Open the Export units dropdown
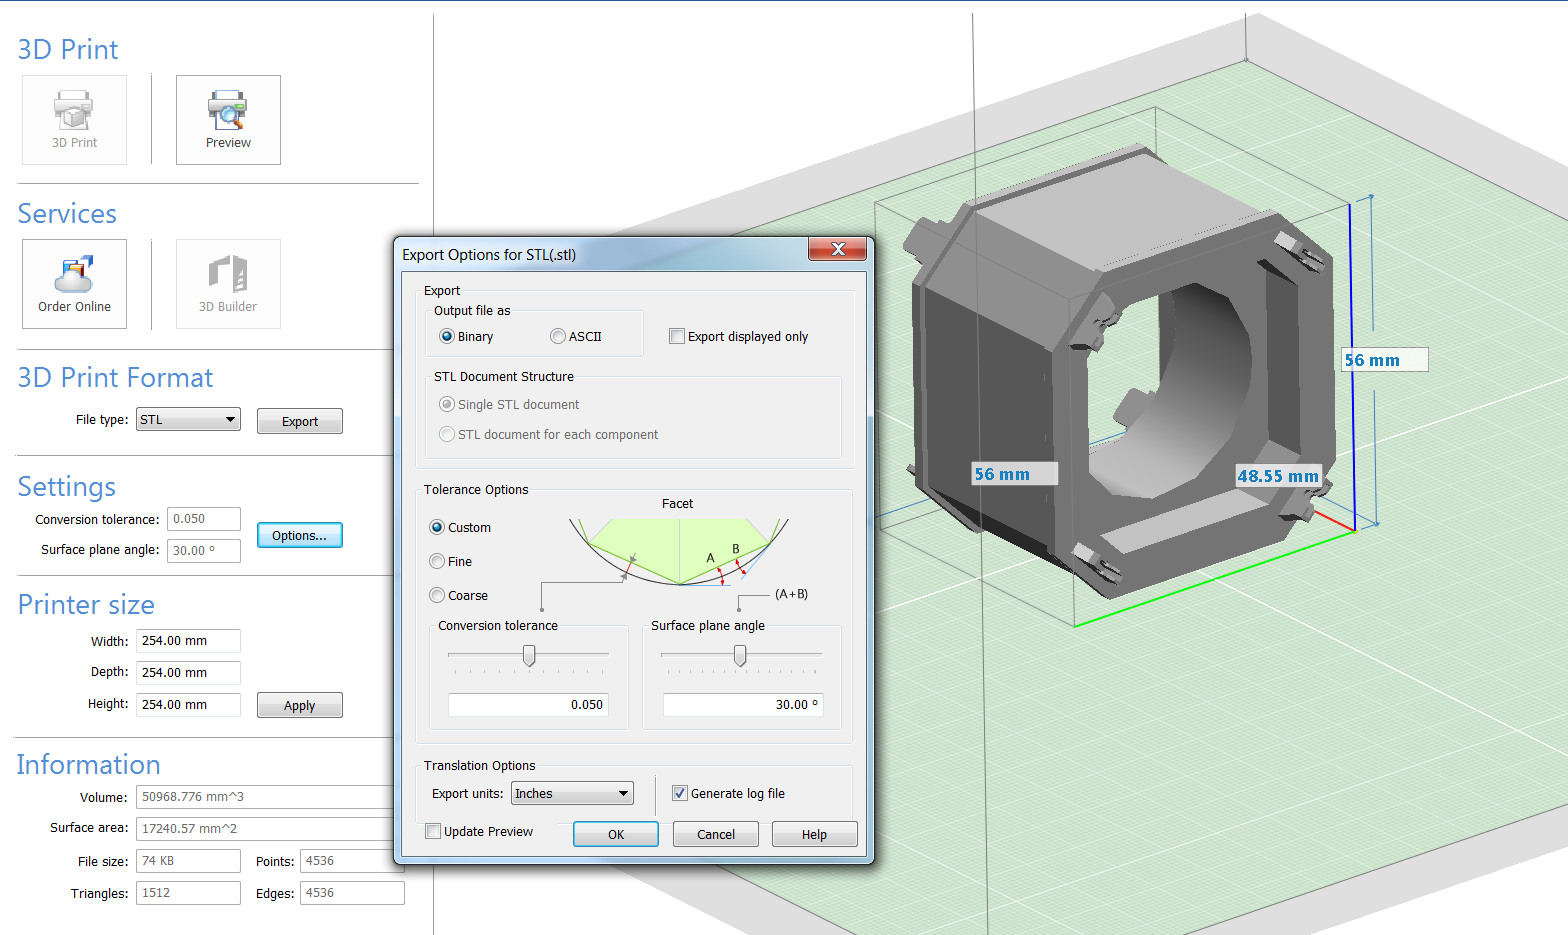The image size is (1568, 935). pyautogui.click(x=572, y=794)
